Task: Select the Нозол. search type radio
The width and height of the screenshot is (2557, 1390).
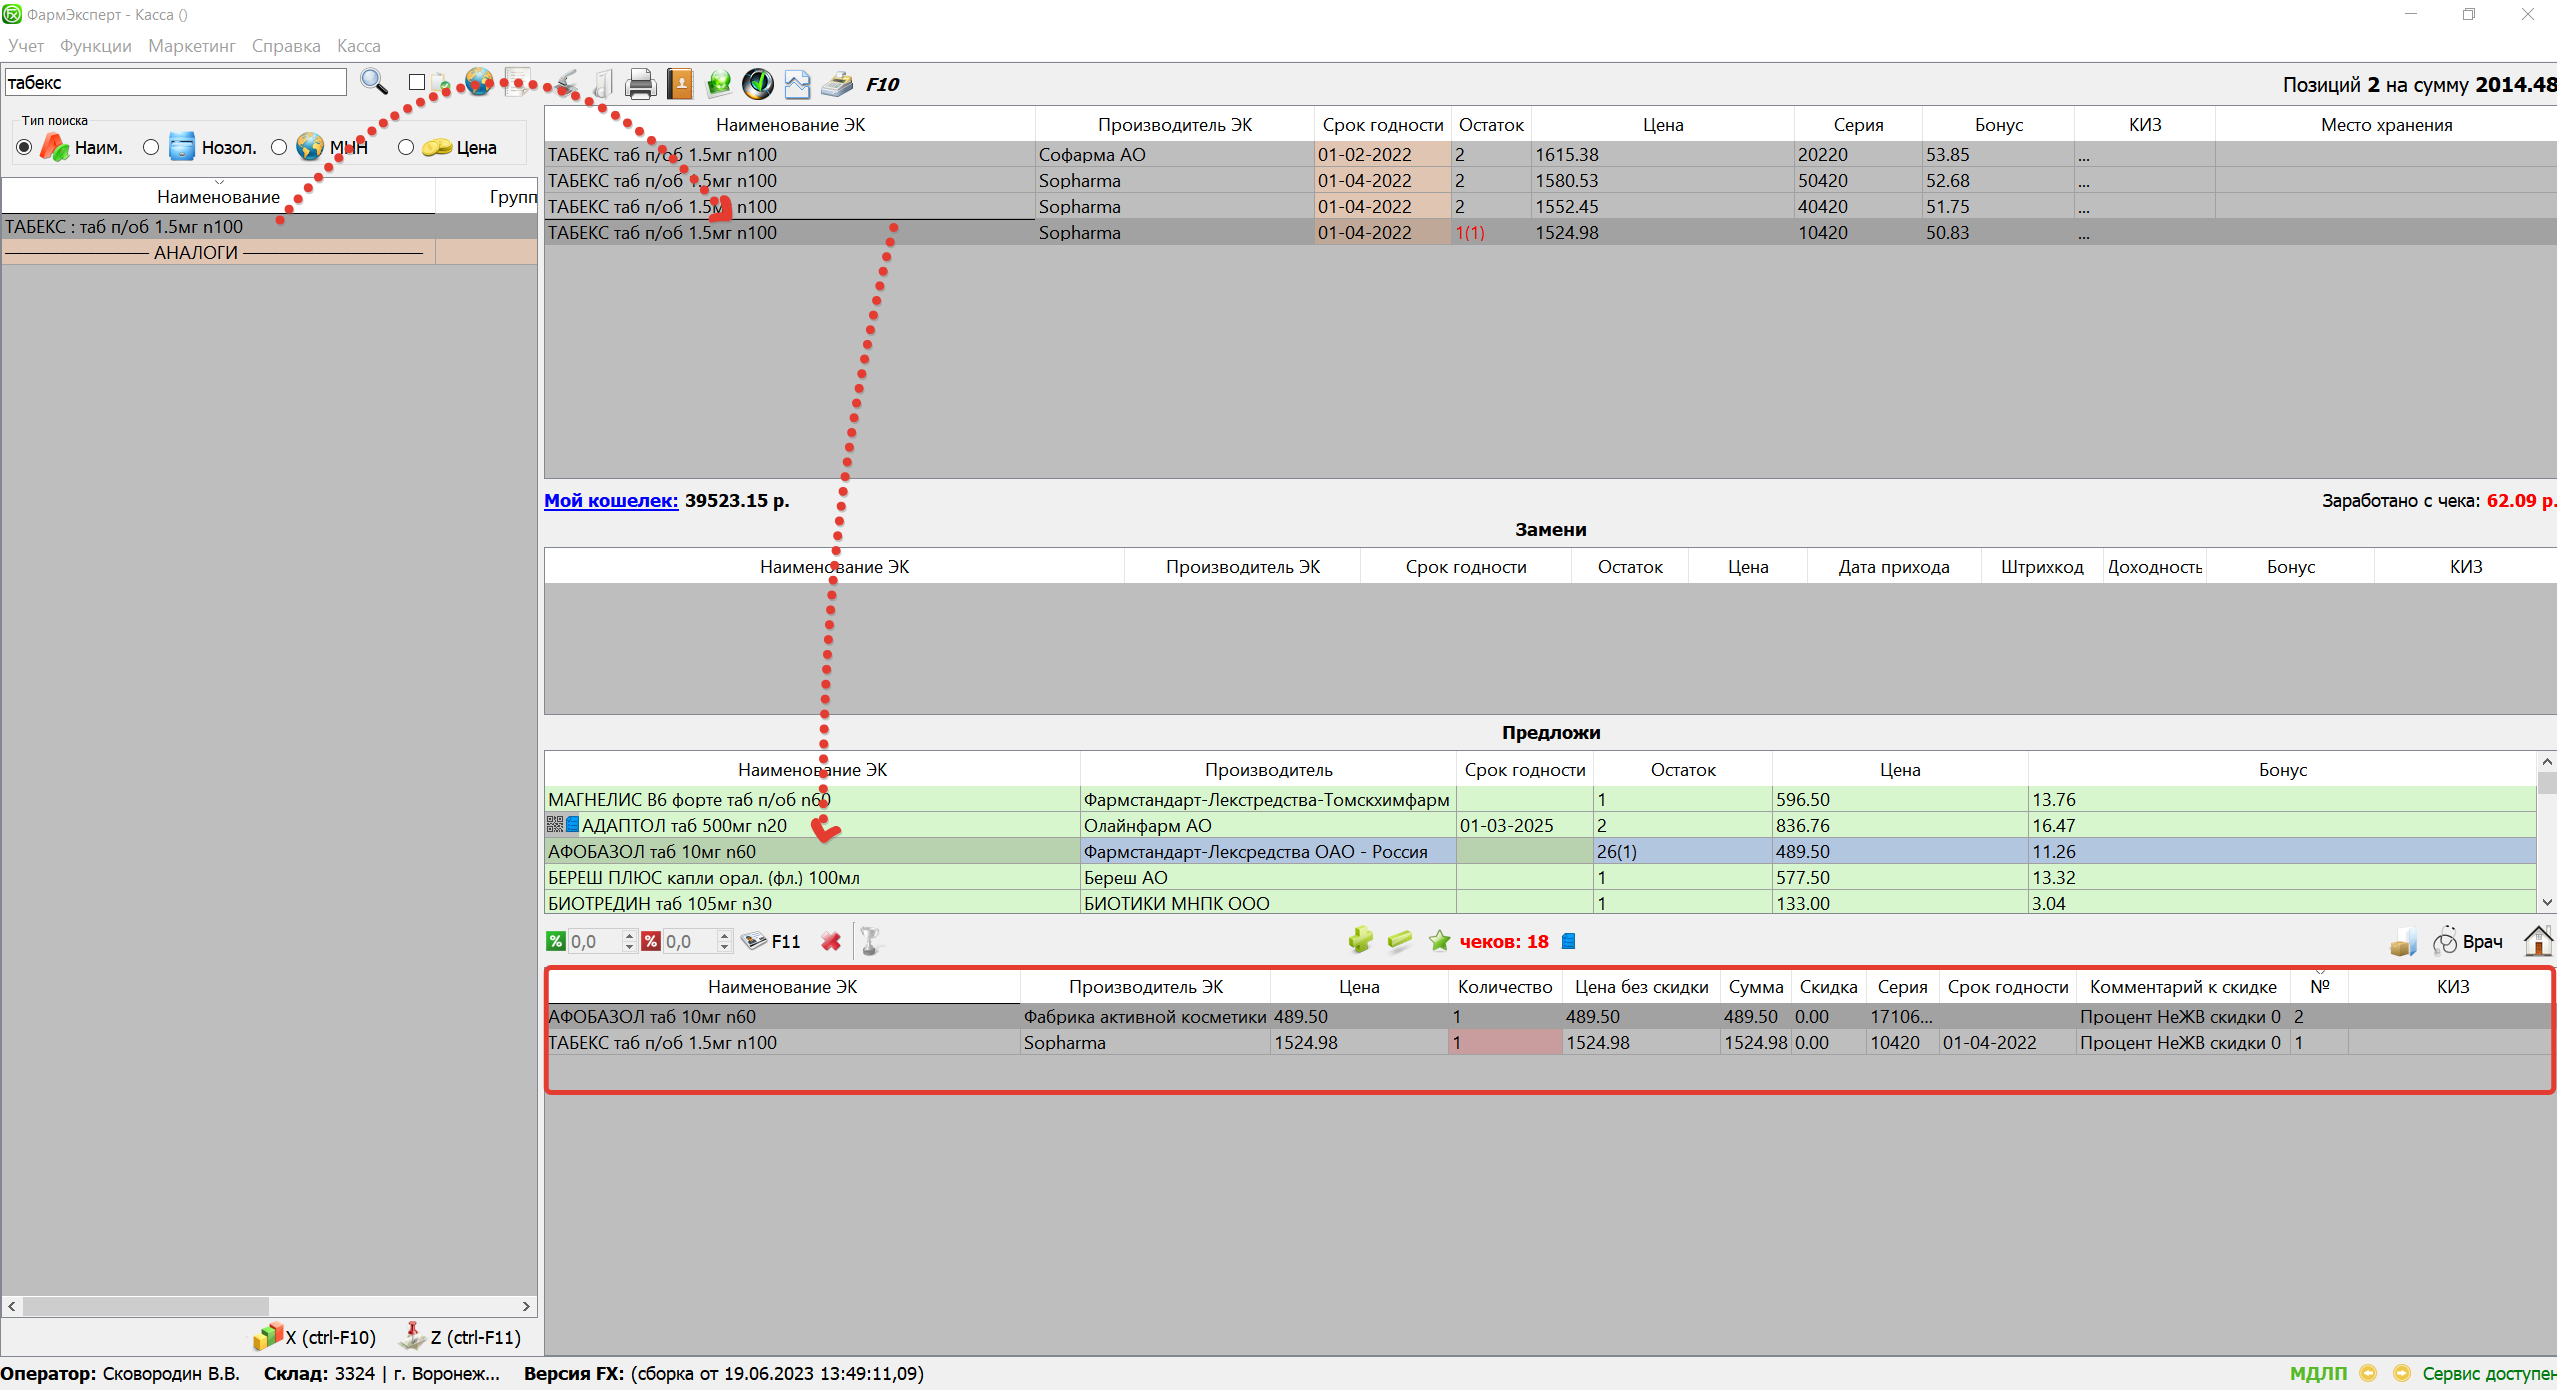Action: [151, 147]
